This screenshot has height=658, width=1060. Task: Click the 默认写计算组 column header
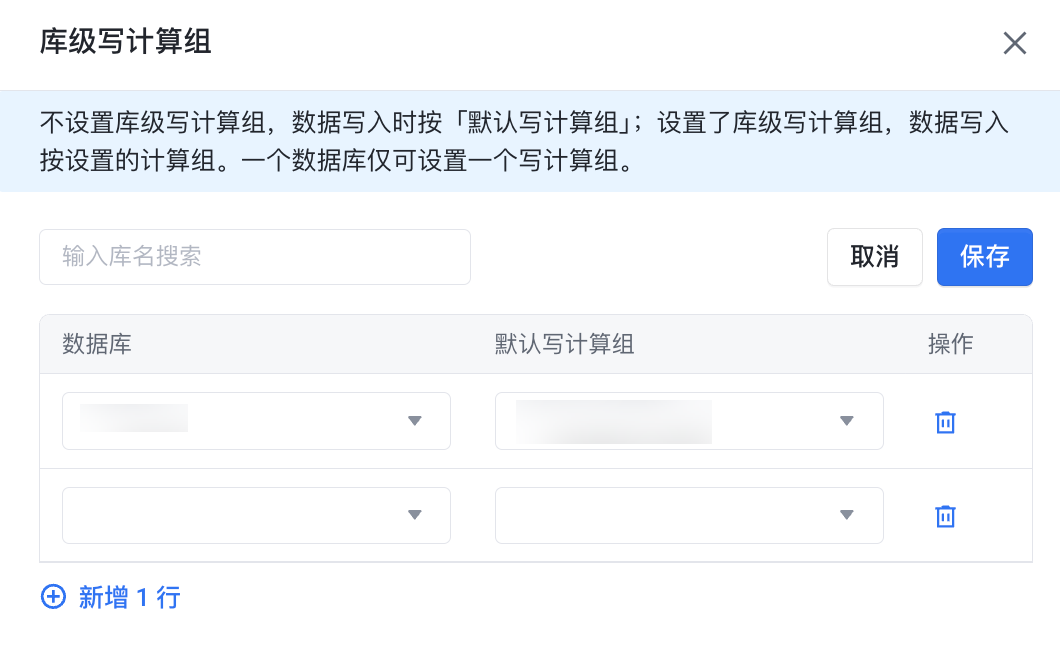(565, 345)
